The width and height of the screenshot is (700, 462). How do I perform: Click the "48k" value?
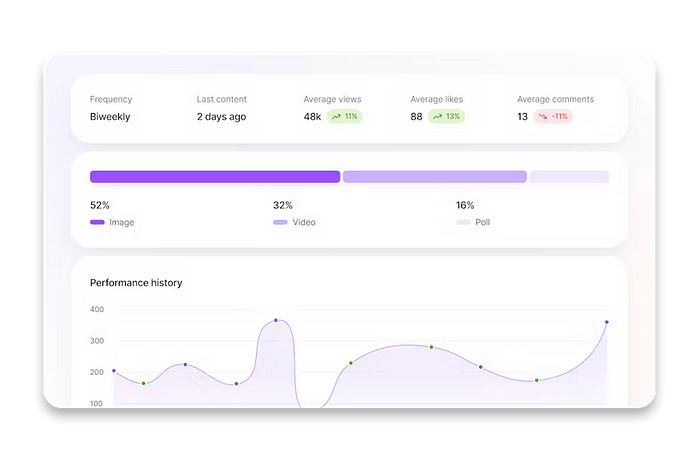(312, 117)
